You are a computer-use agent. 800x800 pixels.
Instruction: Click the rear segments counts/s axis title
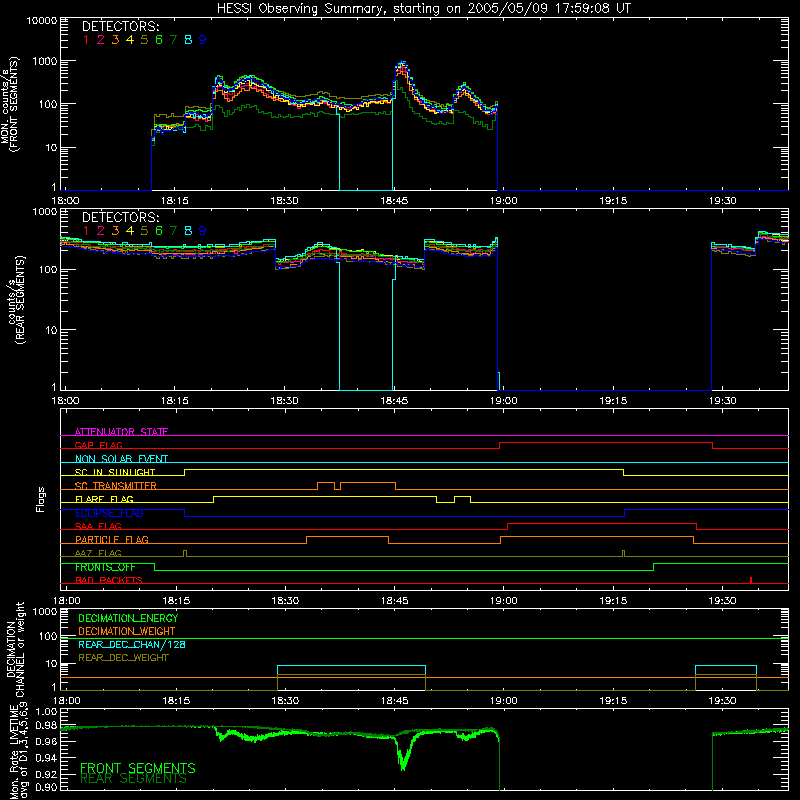click(x=16, y=300)
